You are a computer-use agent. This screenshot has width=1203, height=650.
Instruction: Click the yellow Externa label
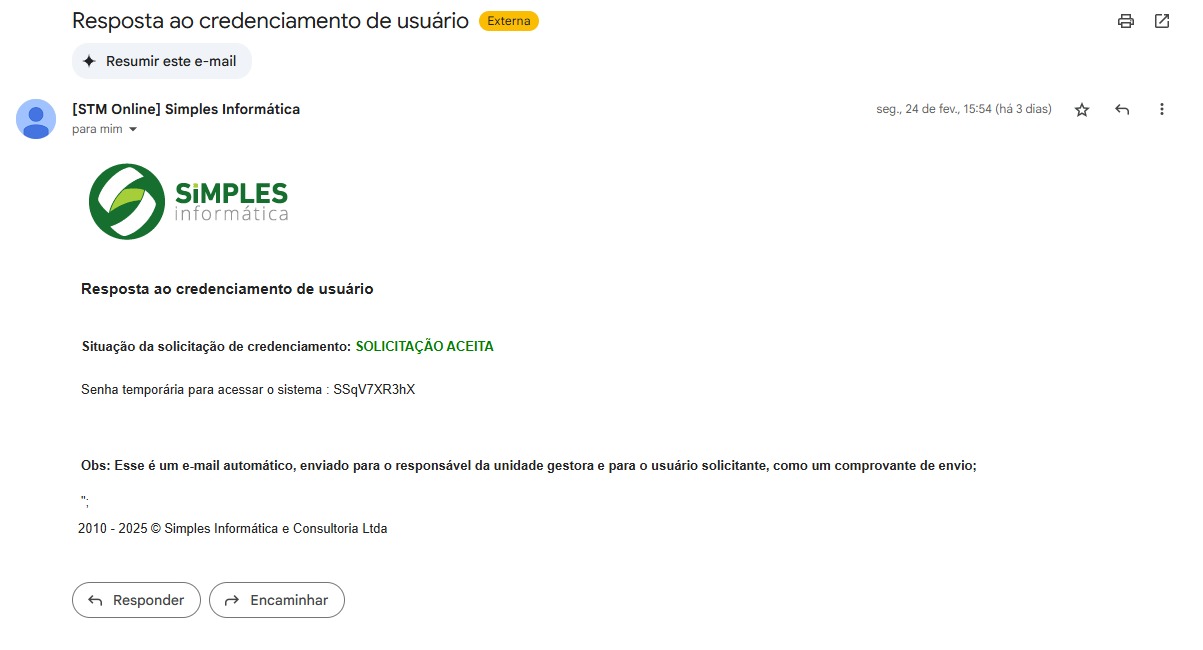click(509, 21)
